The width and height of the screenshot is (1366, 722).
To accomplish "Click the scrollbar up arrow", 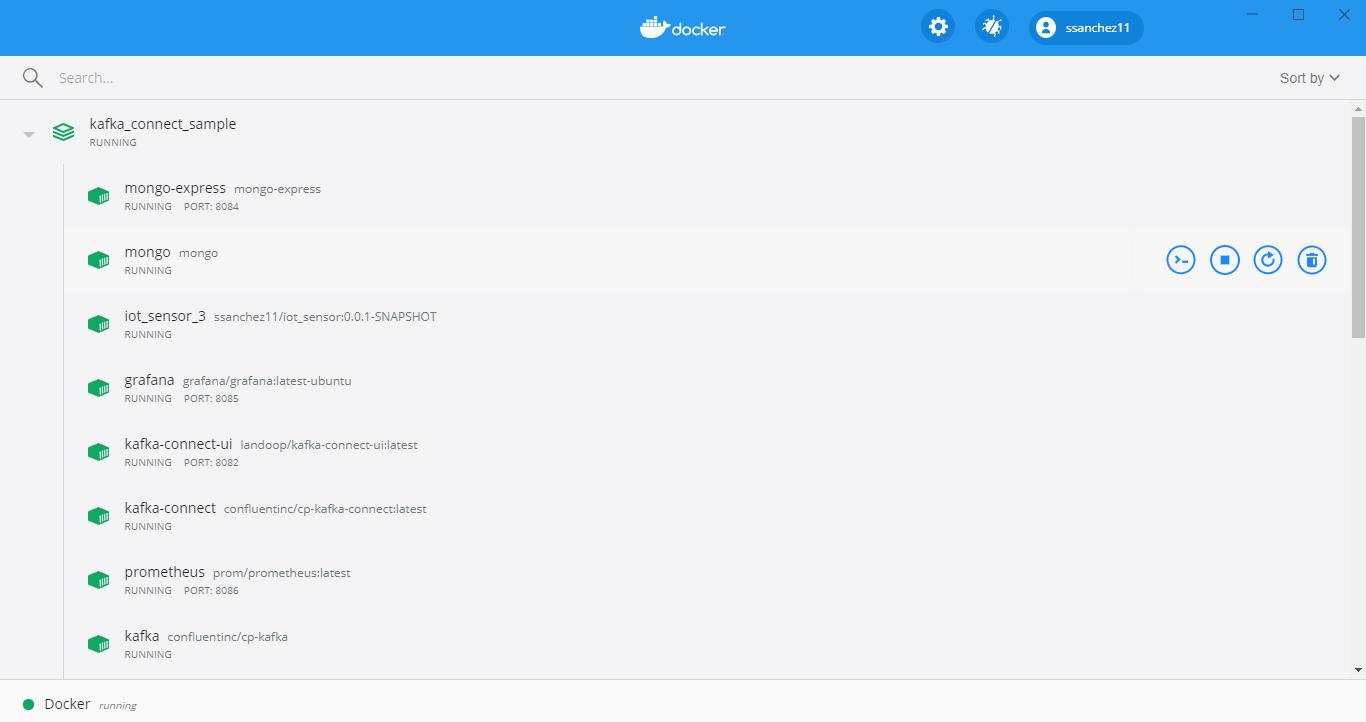I will [1358, 108].
